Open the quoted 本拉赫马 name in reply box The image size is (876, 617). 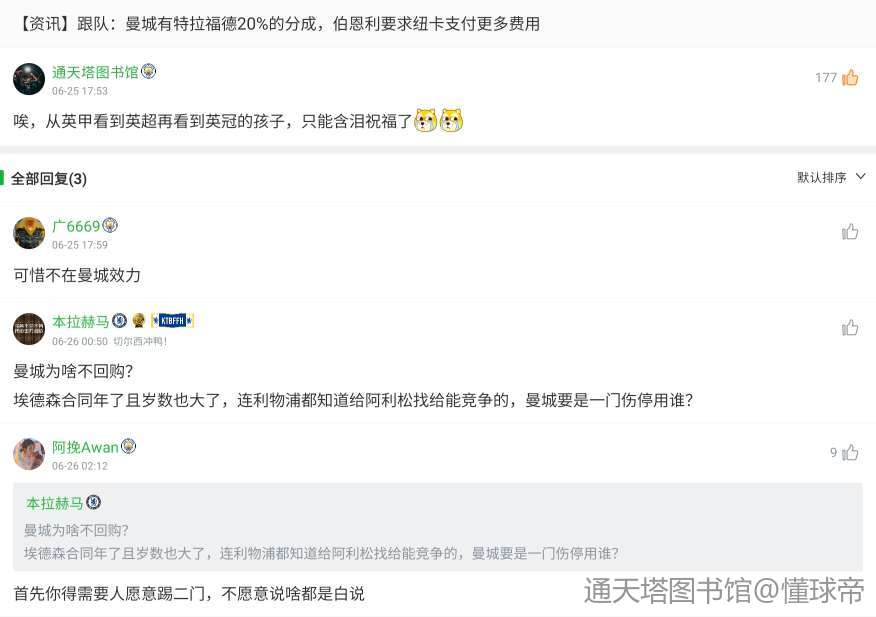[54, 503]
